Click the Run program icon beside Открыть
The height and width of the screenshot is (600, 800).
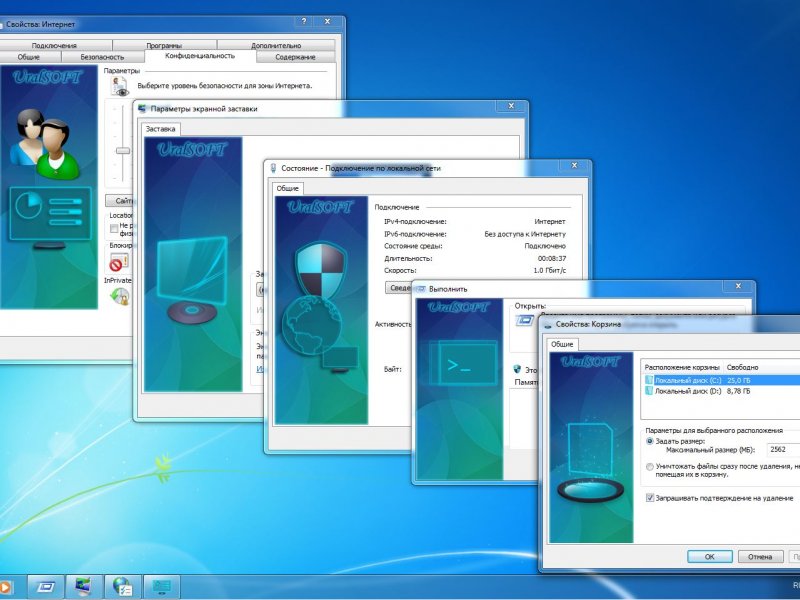(x=524, y=320)
